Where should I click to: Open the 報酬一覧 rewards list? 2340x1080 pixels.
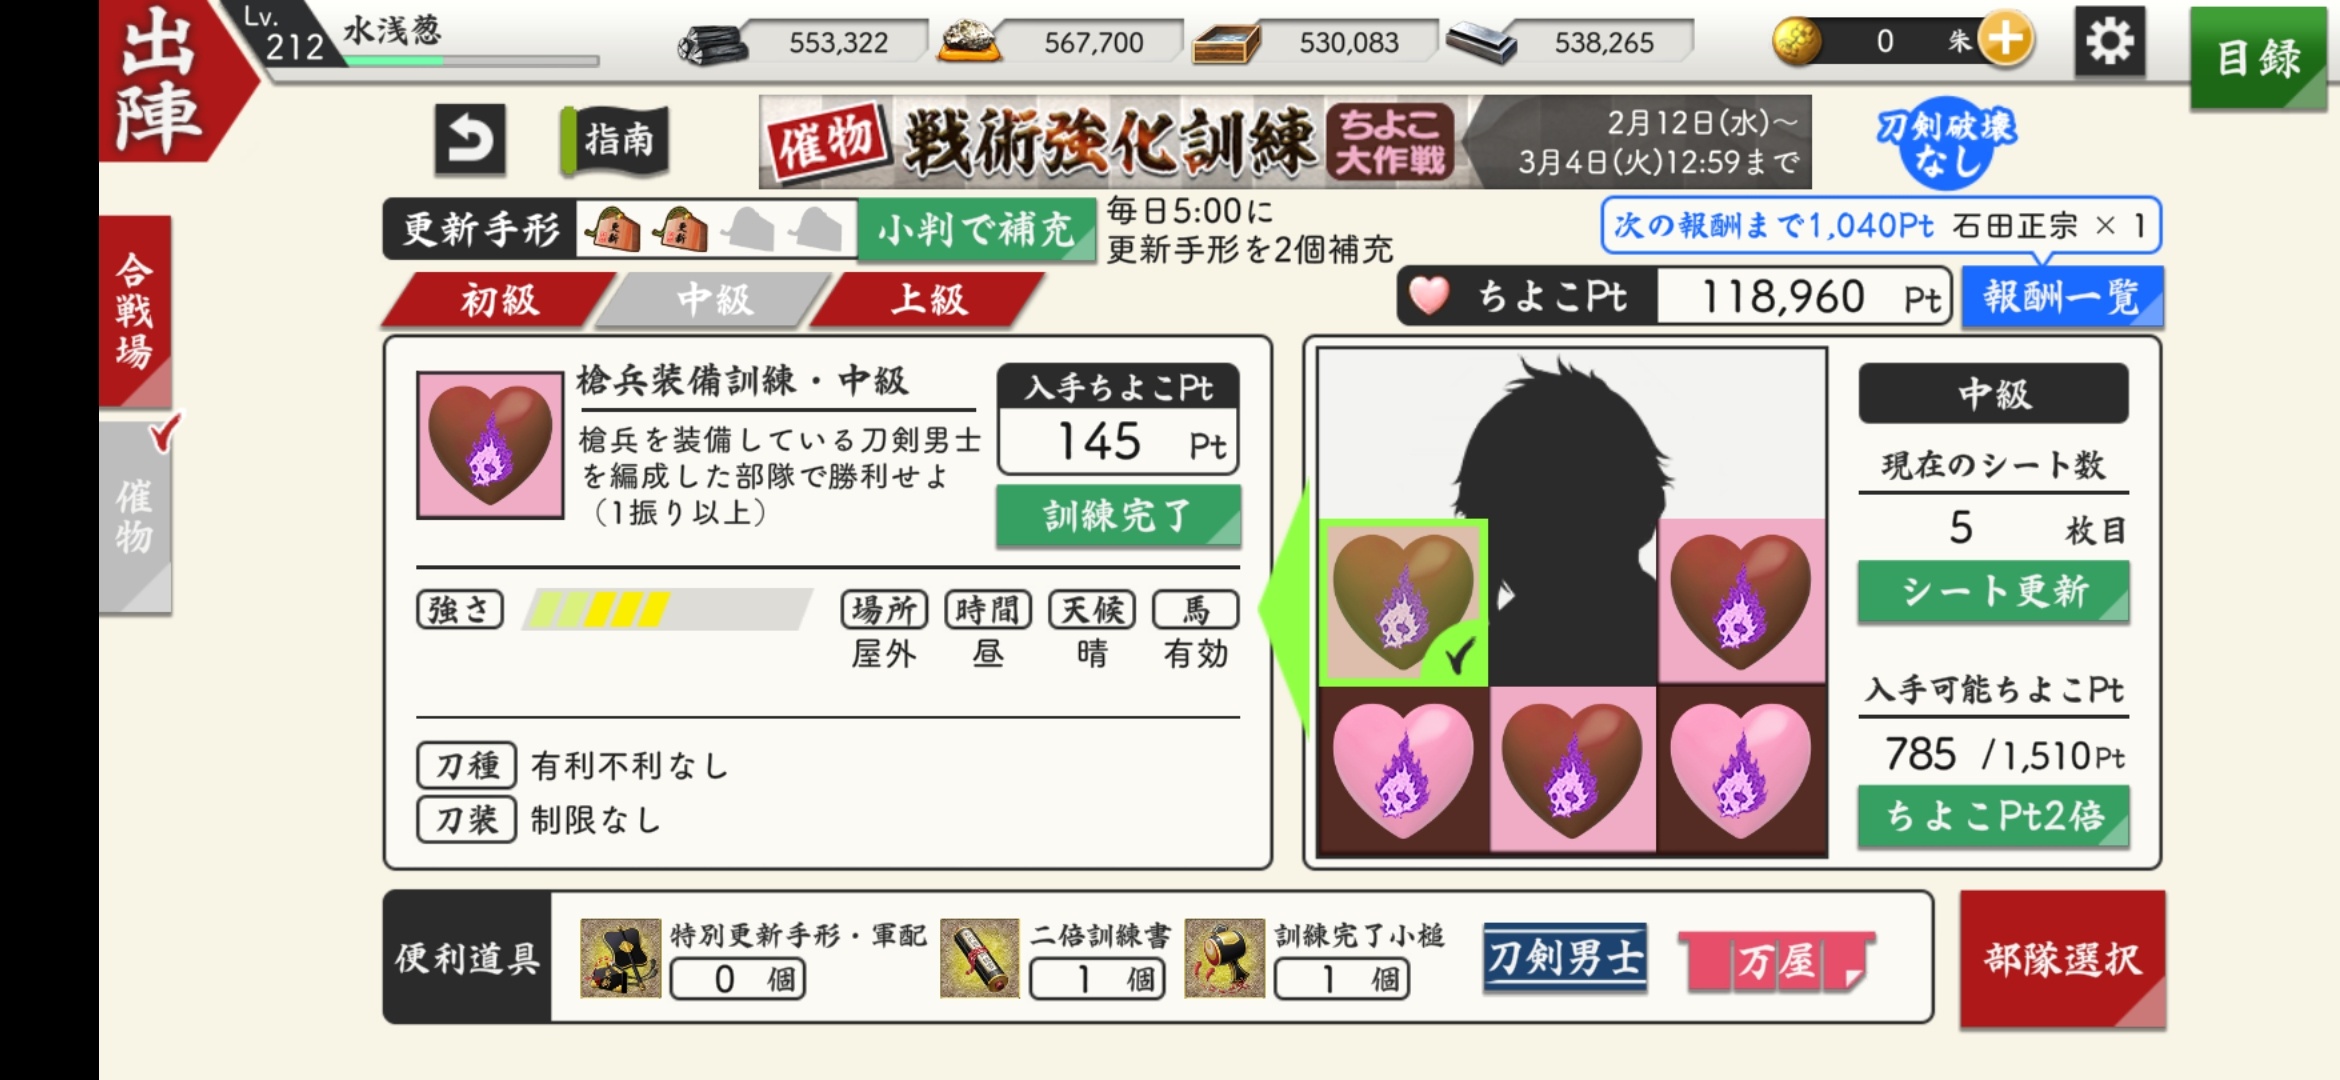2062,297
